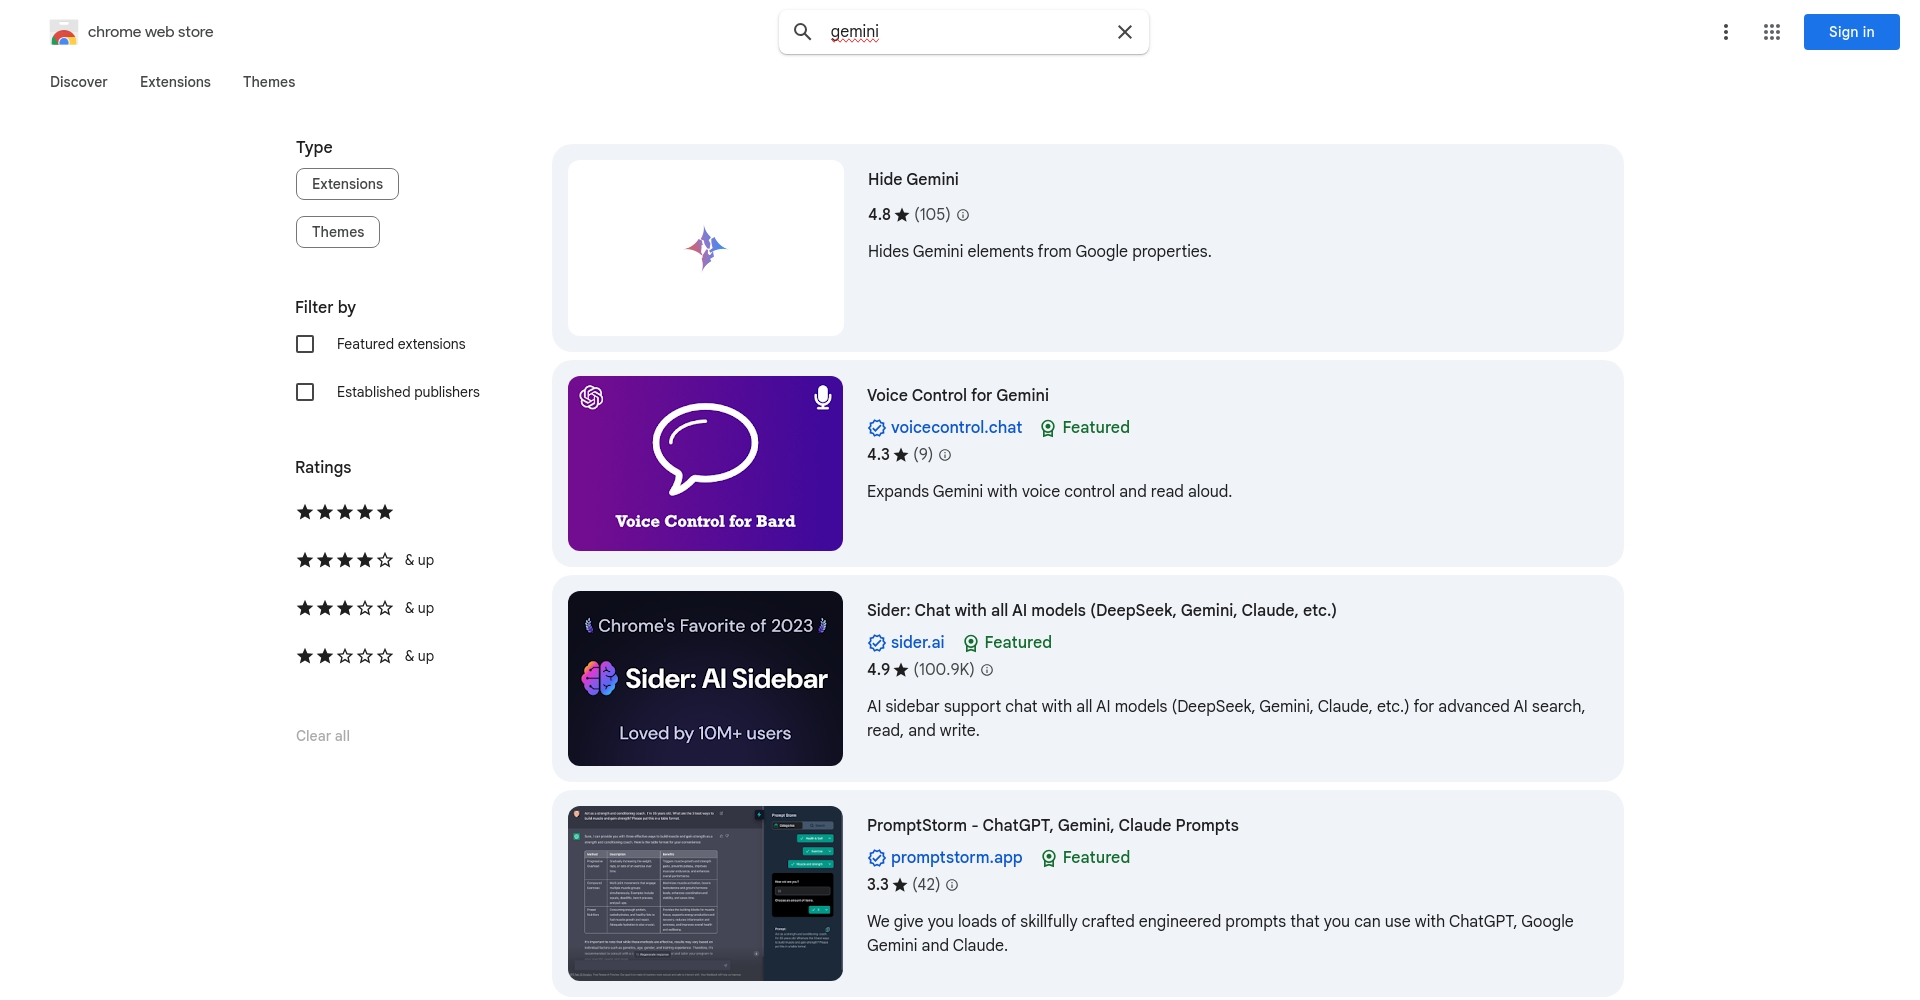Click Clear all filters

pyautogui.click(x=323, y=736)
